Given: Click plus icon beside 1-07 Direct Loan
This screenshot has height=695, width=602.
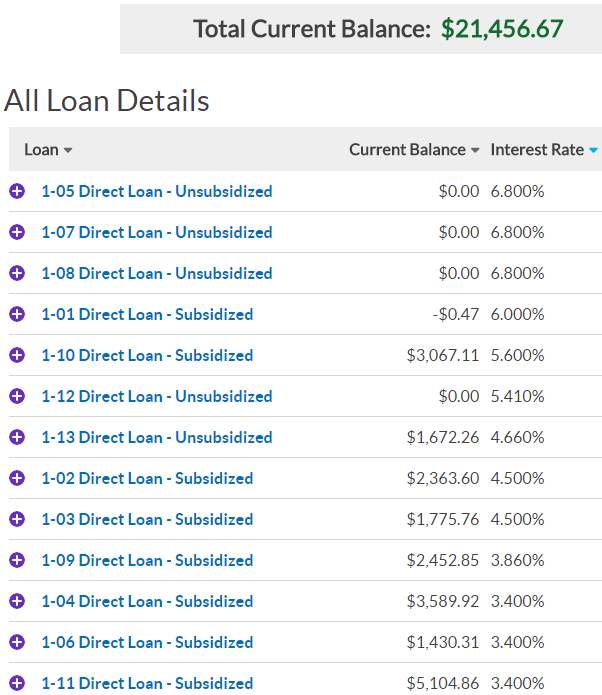Looking at the screenshot, I should tap(16, 232).
